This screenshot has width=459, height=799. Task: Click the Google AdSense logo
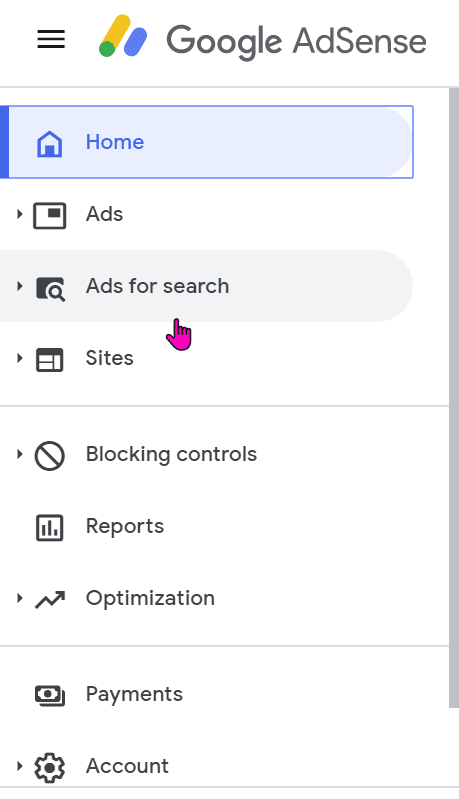click(262, 39)
